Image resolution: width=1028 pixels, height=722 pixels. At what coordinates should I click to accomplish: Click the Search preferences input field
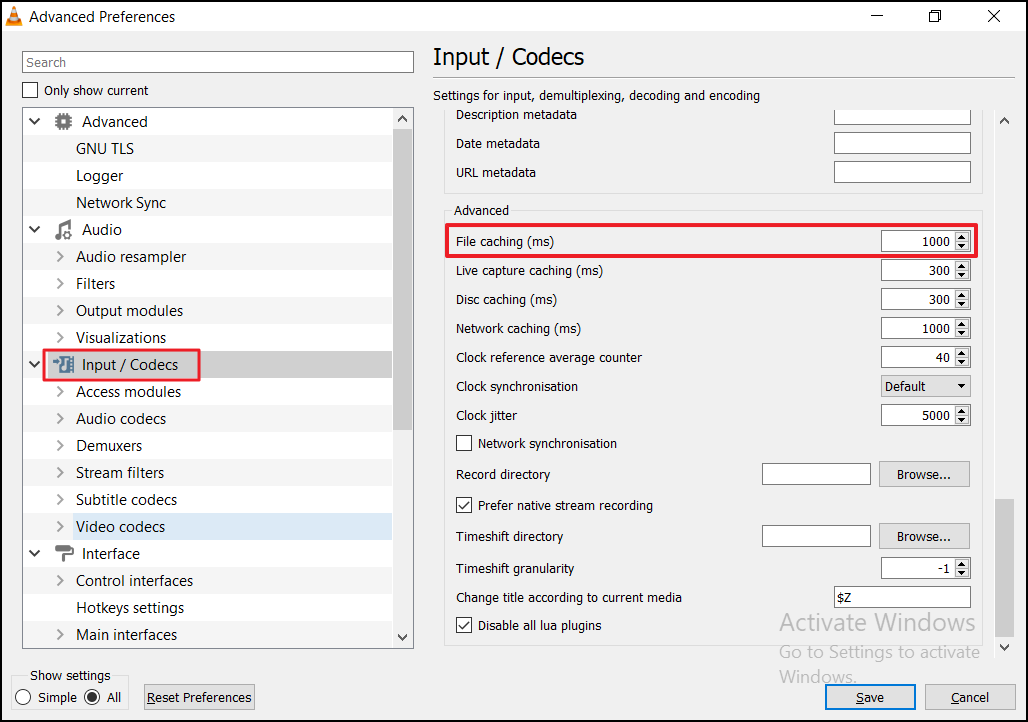218,62
